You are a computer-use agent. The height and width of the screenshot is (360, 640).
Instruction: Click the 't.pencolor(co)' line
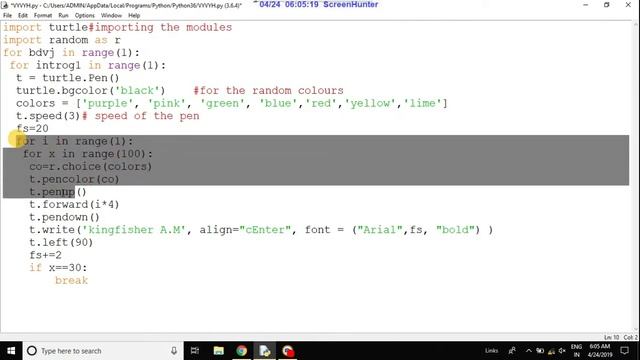(74, 179)
